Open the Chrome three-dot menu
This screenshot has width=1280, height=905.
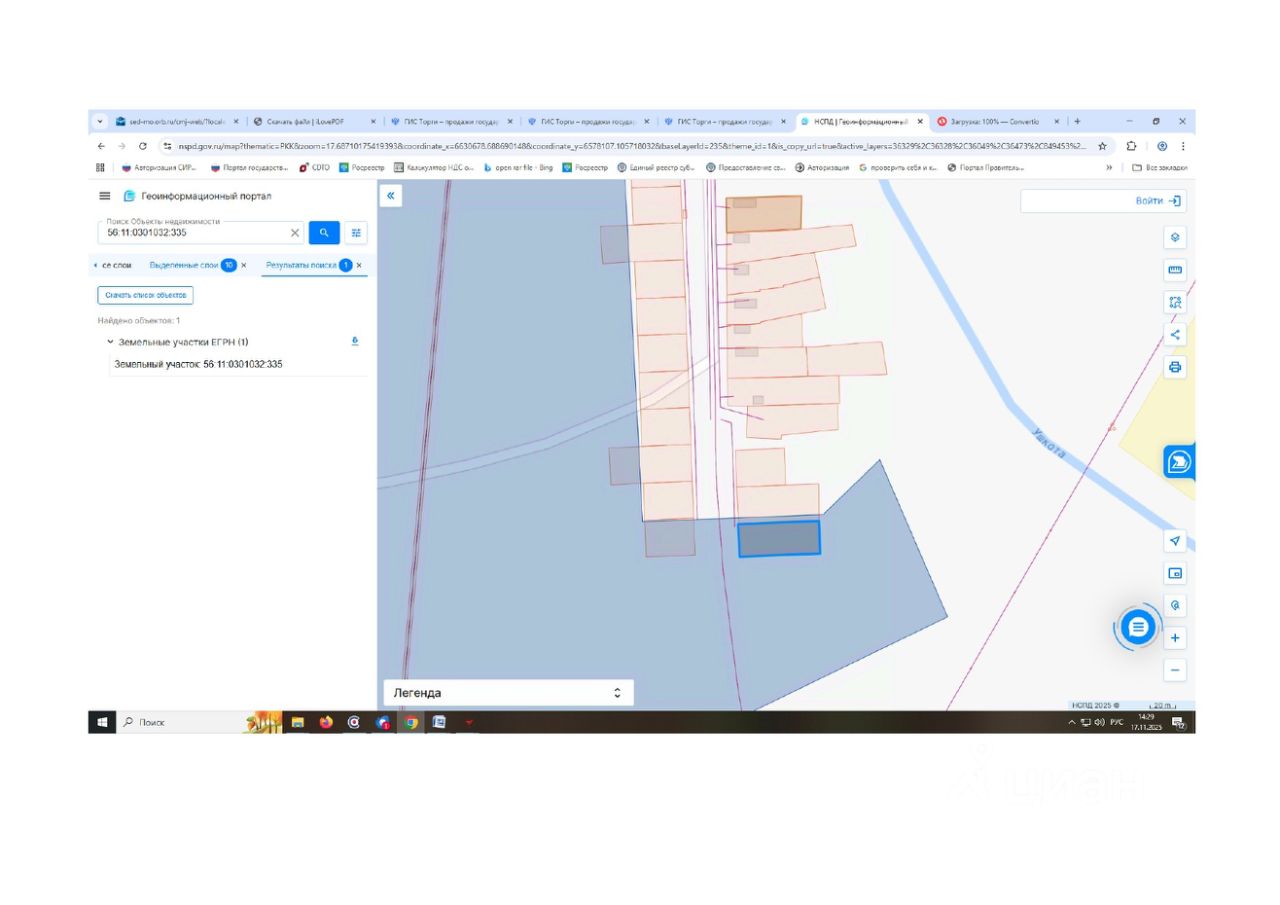click(x=1183, y=145)
